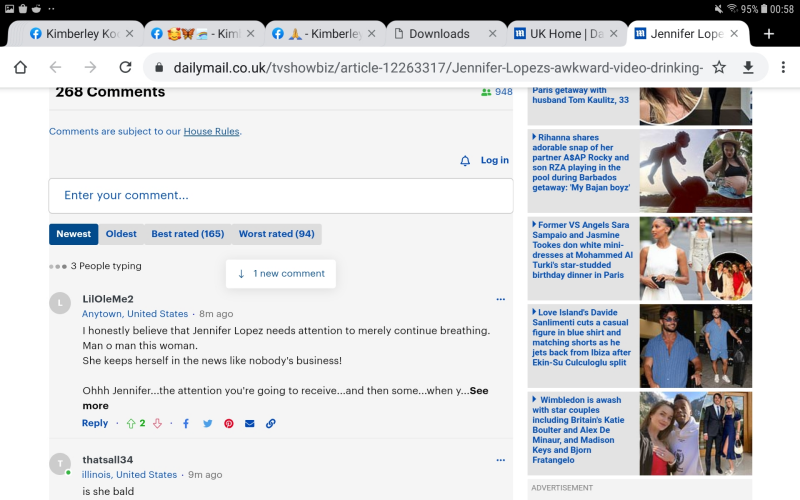The width and height of the screenshot is (800, 500).
Task: Click LilOleMe2's avatar circle
Action: pyautogui.click(x=60, y=303)
